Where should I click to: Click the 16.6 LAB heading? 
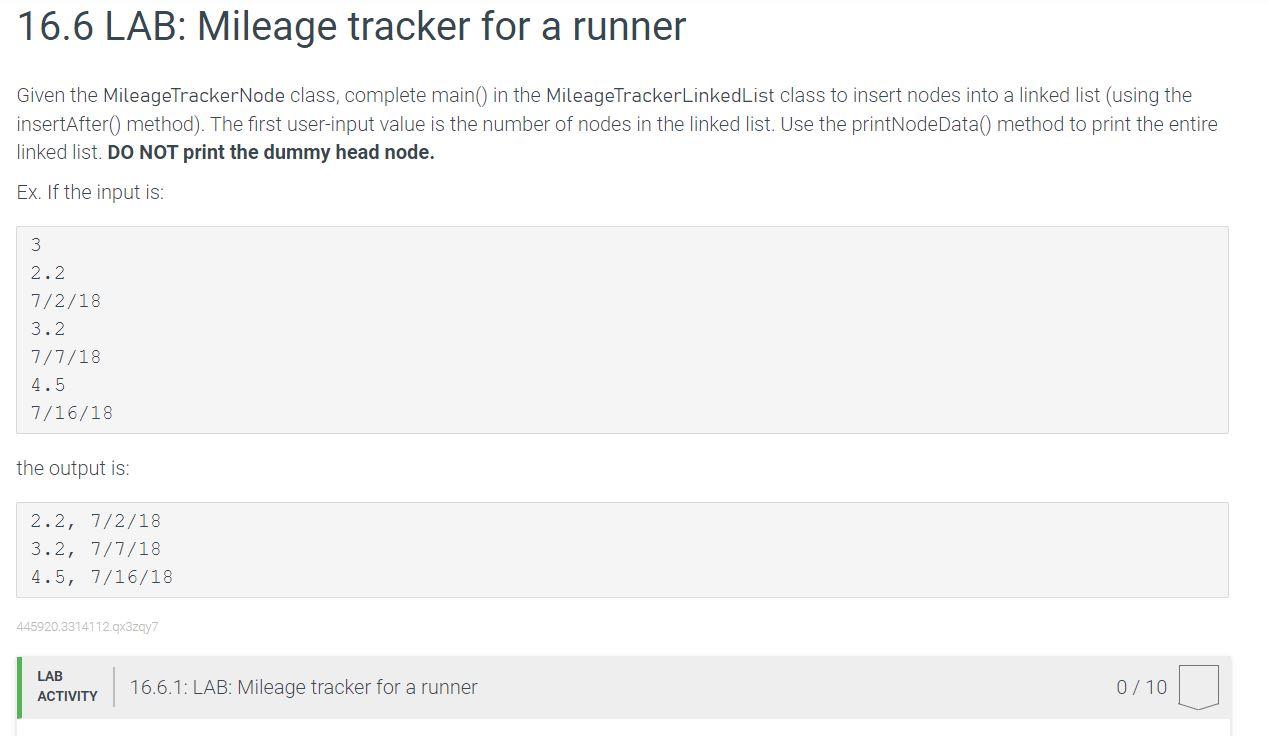click(x=350, y=26)
